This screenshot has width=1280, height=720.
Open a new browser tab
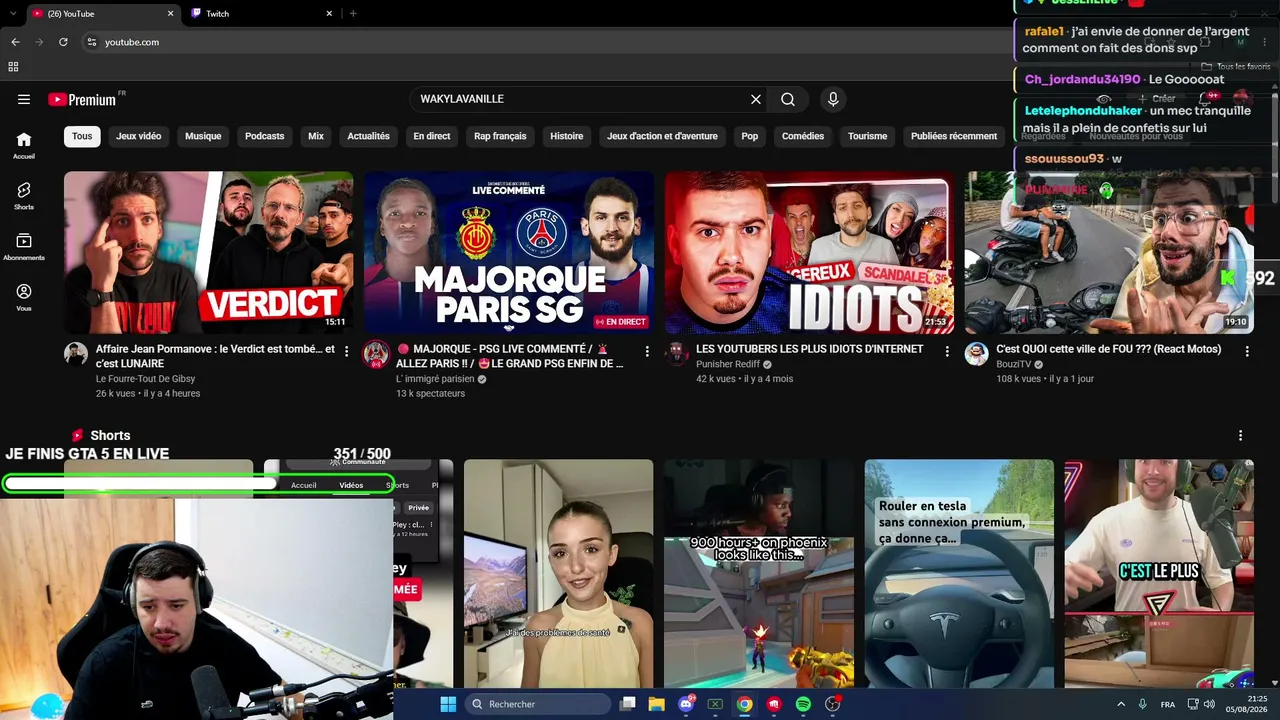tap(353, 13)
